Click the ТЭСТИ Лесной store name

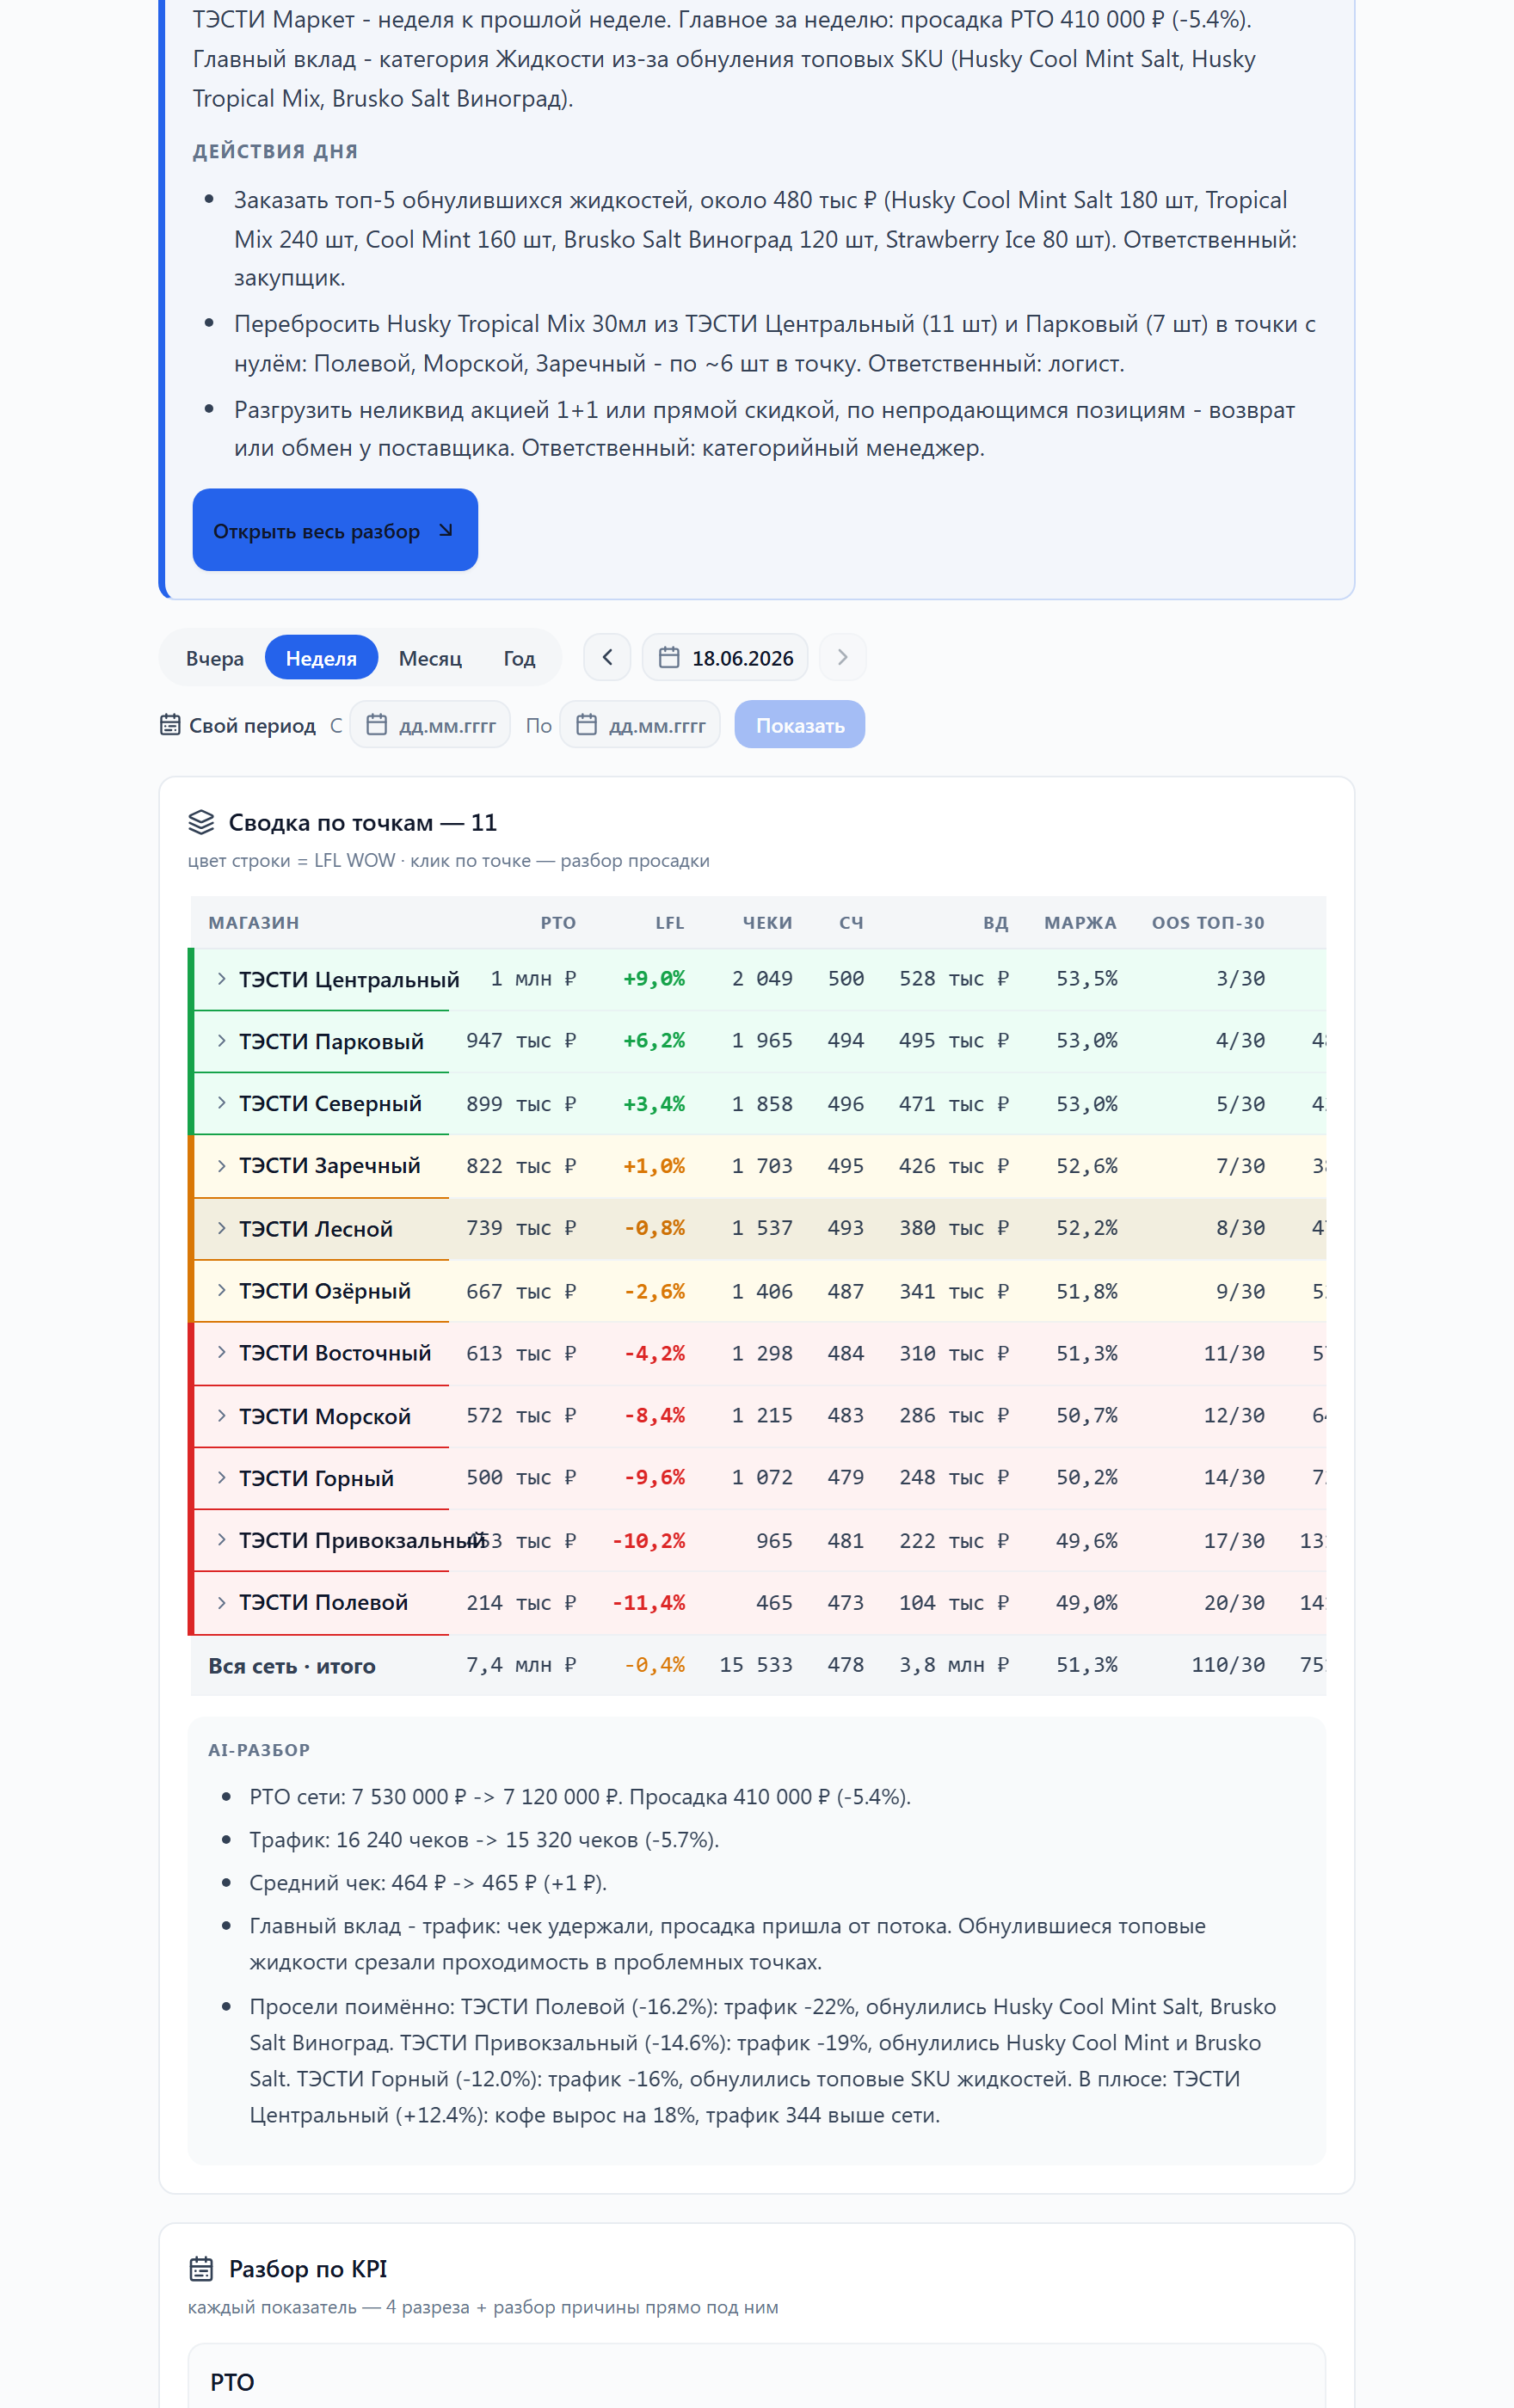[x=315, y=1228]
